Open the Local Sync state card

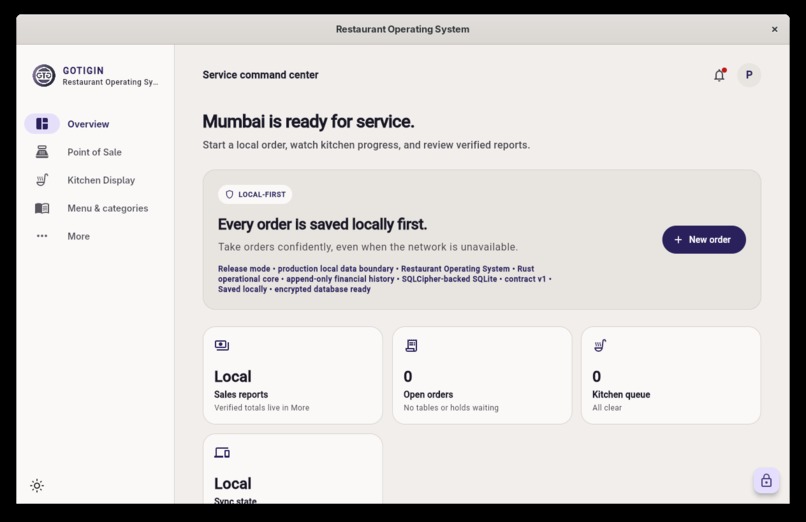pos(292,469)
